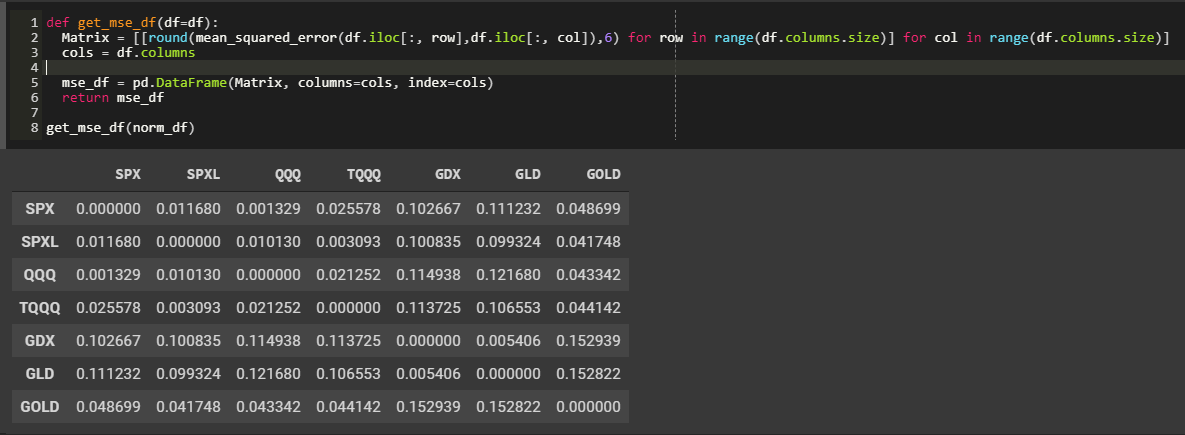Screen dimensions: 1185x435
Task: Click 0.152939 in the GDX row
Action: 589,341
